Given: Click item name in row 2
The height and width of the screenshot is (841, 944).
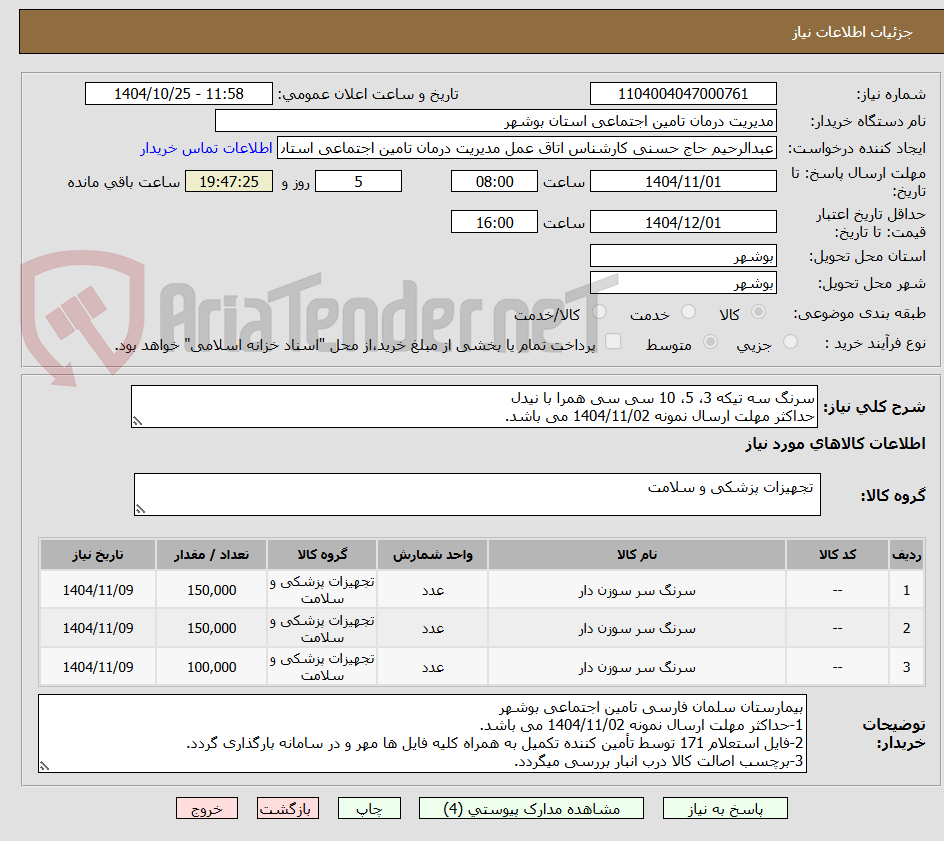Looking at the screenshot, I should click(x=637, y=628).
